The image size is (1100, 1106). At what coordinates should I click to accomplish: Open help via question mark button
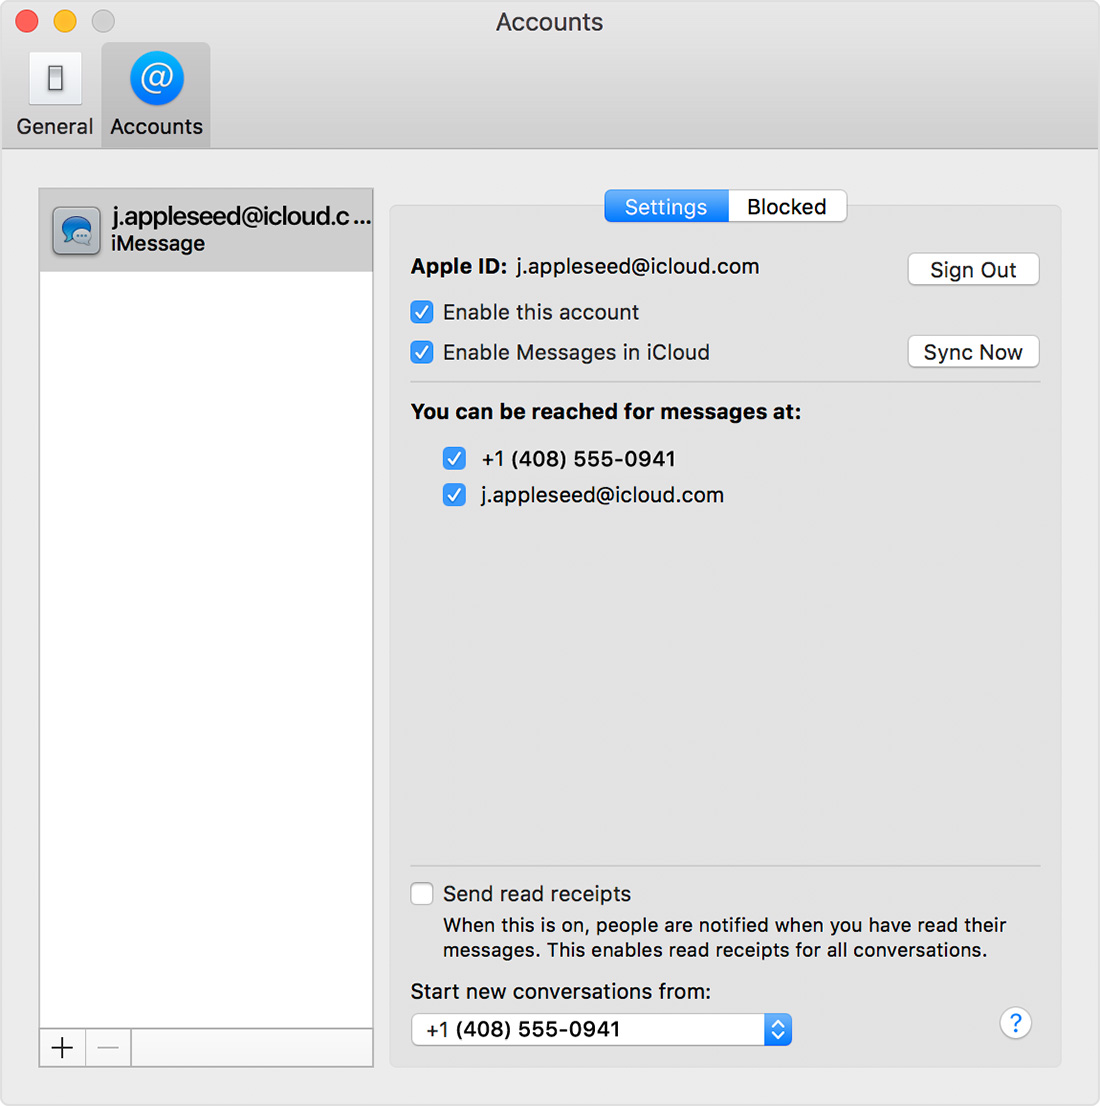point(1015,1023)
